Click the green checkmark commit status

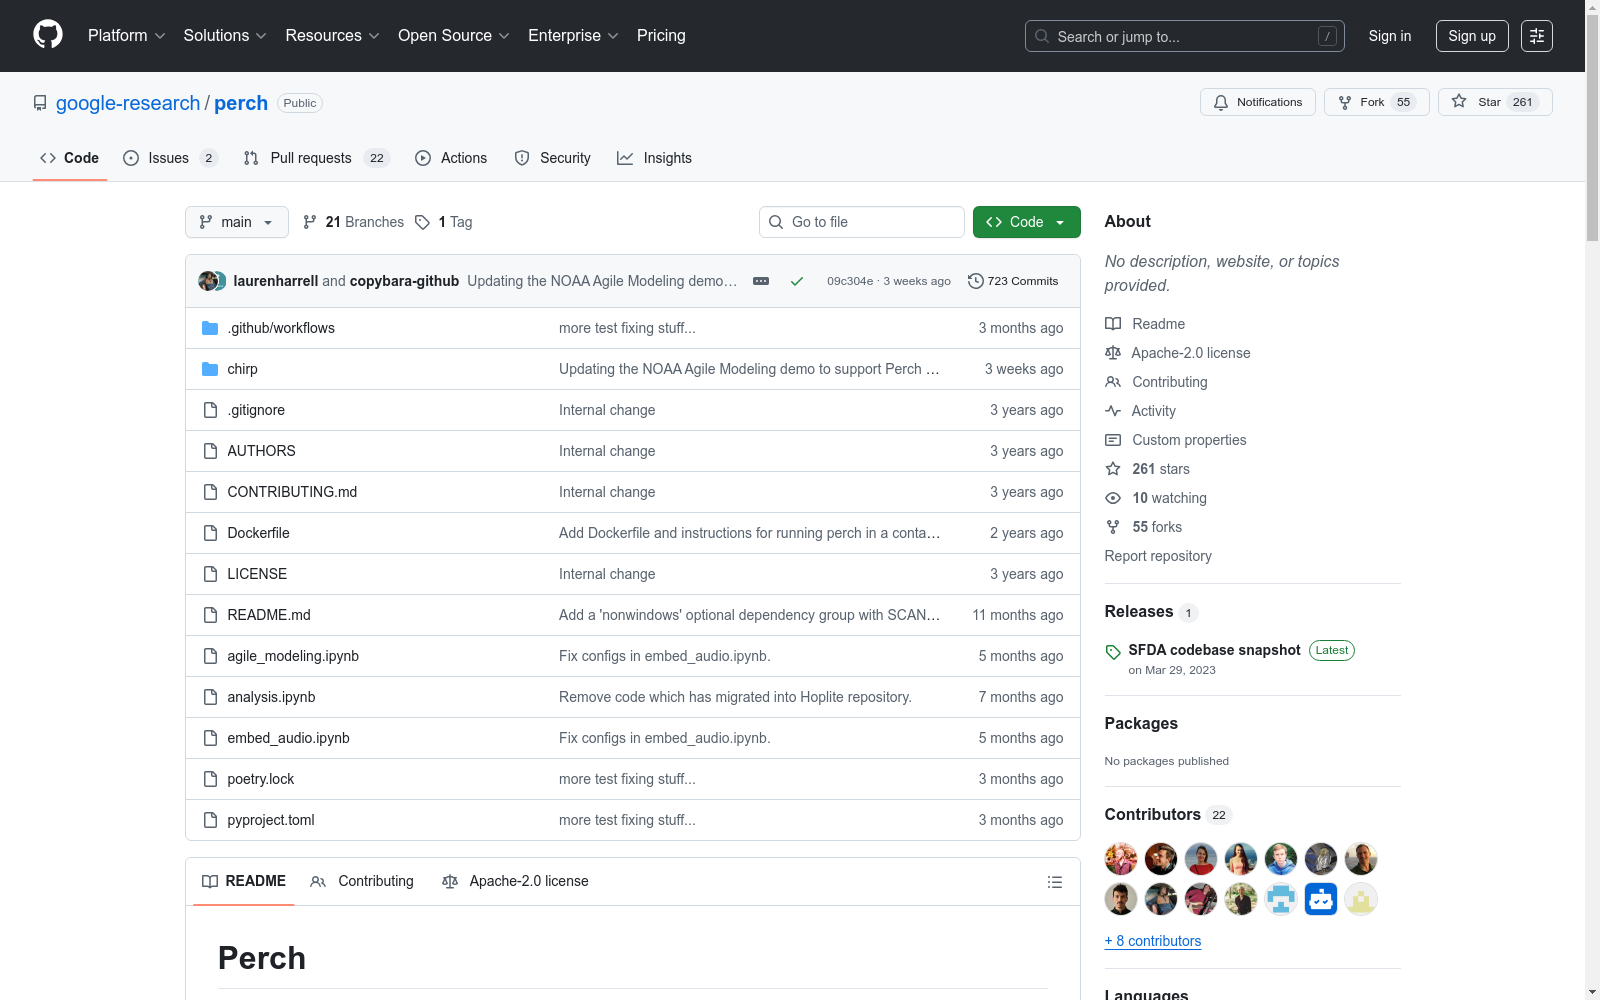[x=797, y=281]
